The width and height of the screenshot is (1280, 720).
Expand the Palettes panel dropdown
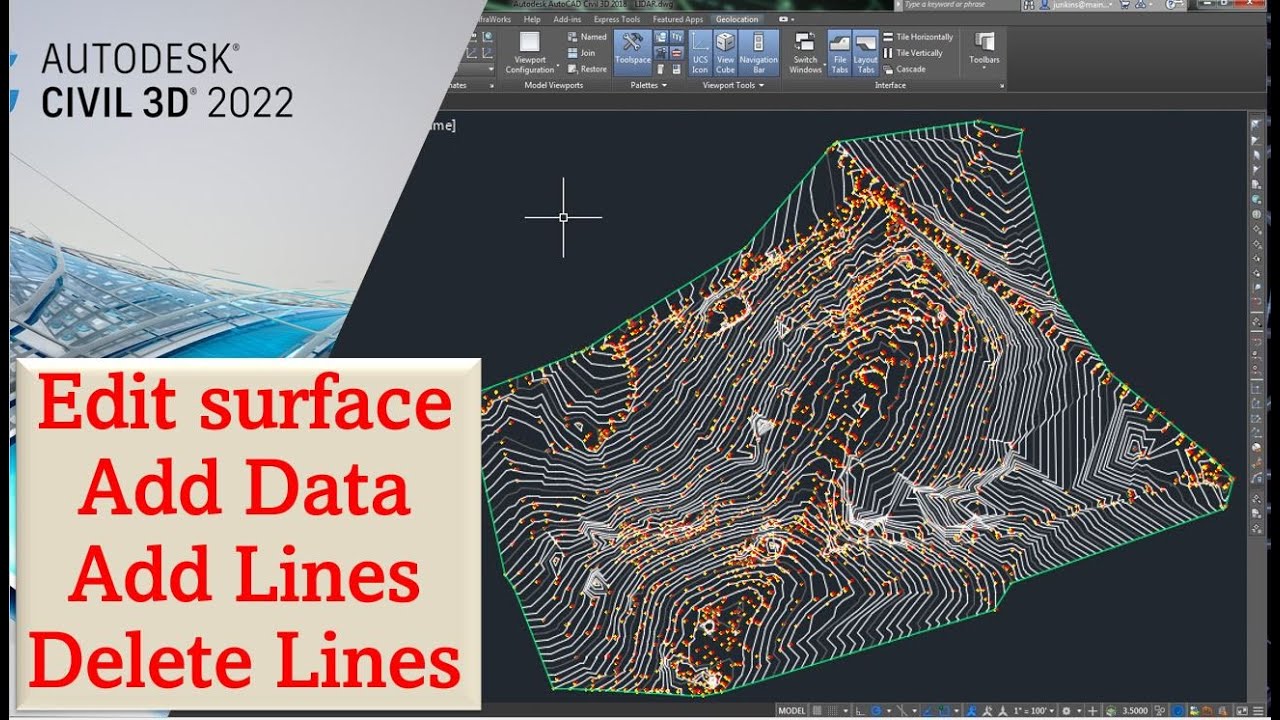[650, 85]
